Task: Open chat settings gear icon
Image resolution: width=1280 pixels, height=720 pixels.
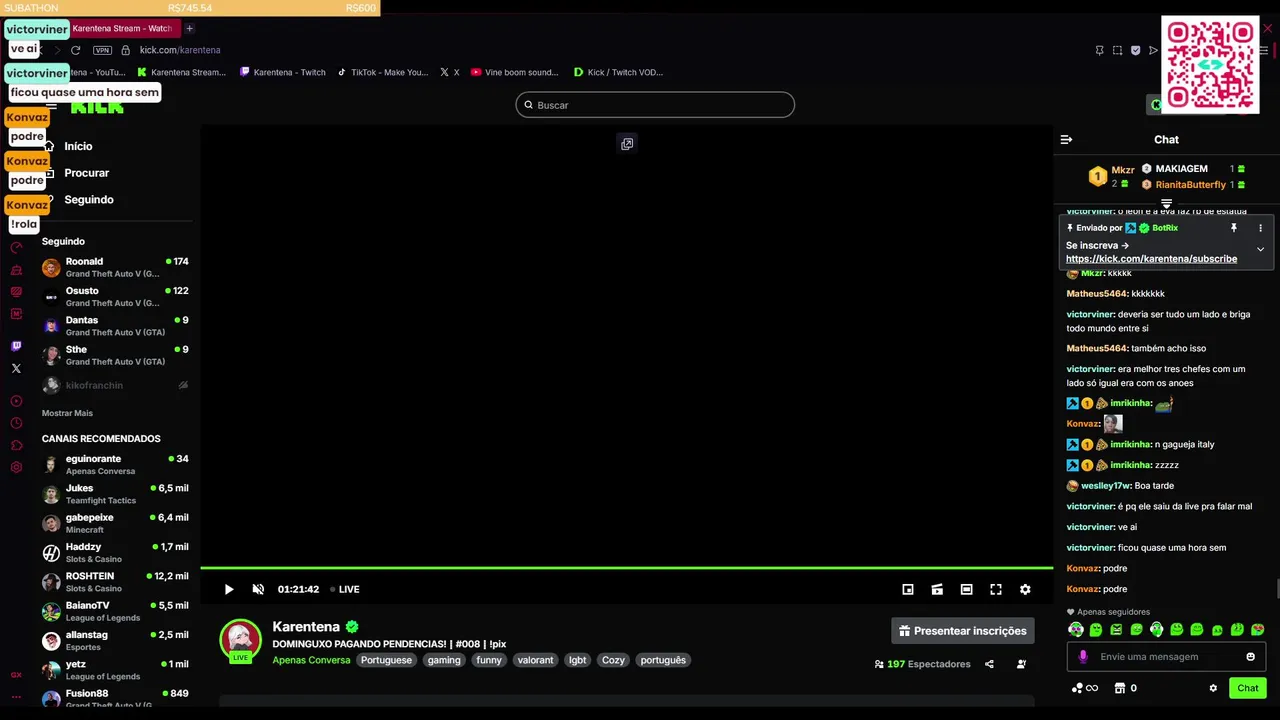Action: (x=1213, y=688)
